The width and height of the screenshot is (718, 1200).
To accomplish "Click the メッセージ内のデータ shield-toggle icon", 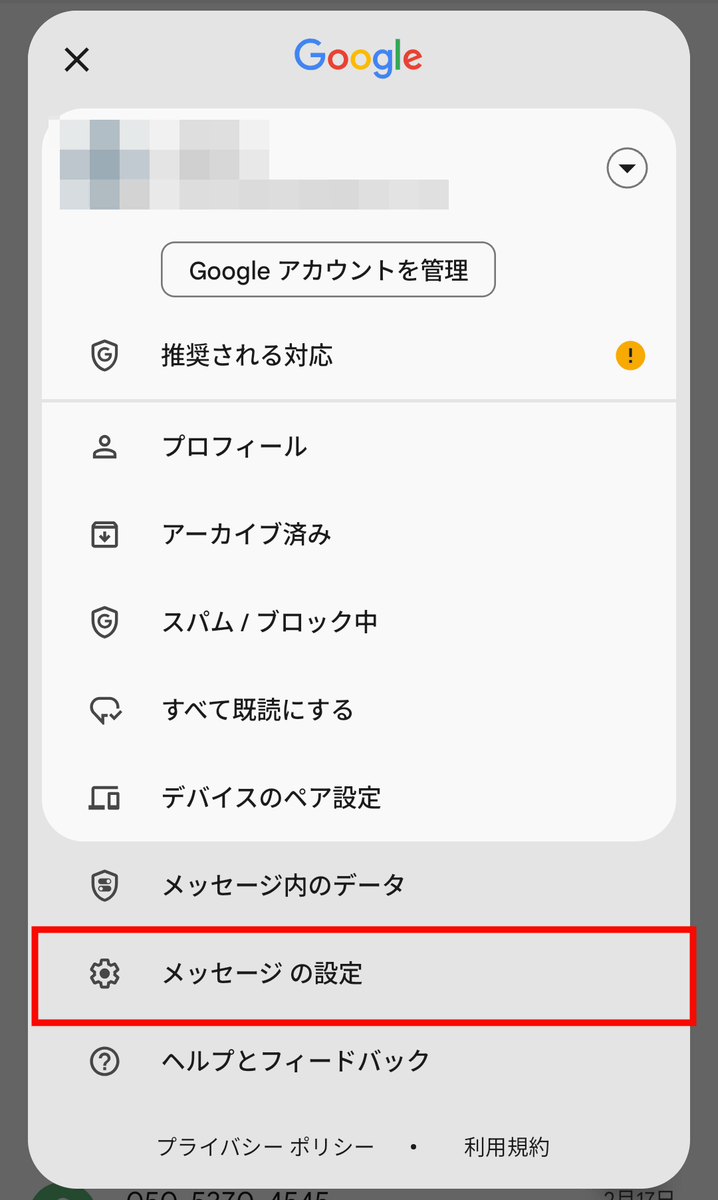I will 104,885.
